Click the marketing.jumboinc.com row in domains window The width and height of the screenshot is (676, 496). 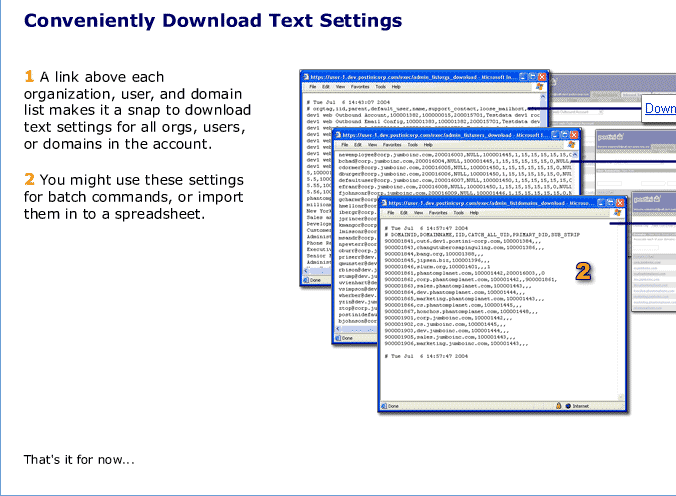(456, 344)
